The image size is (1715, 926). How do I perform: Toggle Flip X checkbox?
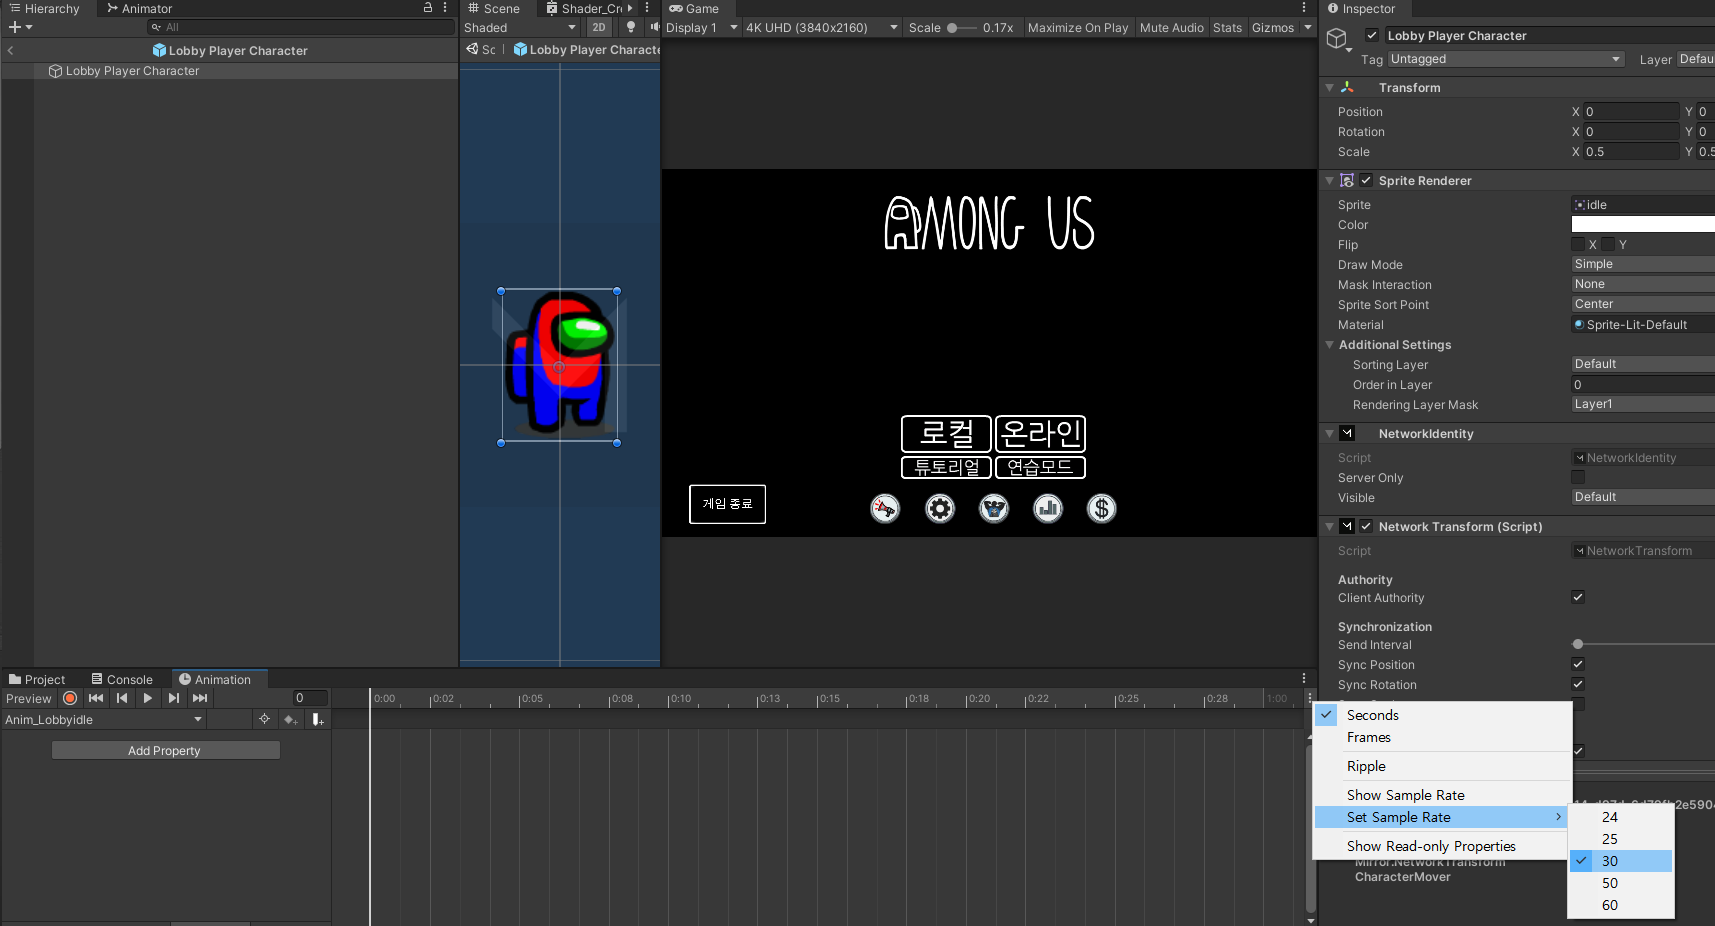[1578, 245]
